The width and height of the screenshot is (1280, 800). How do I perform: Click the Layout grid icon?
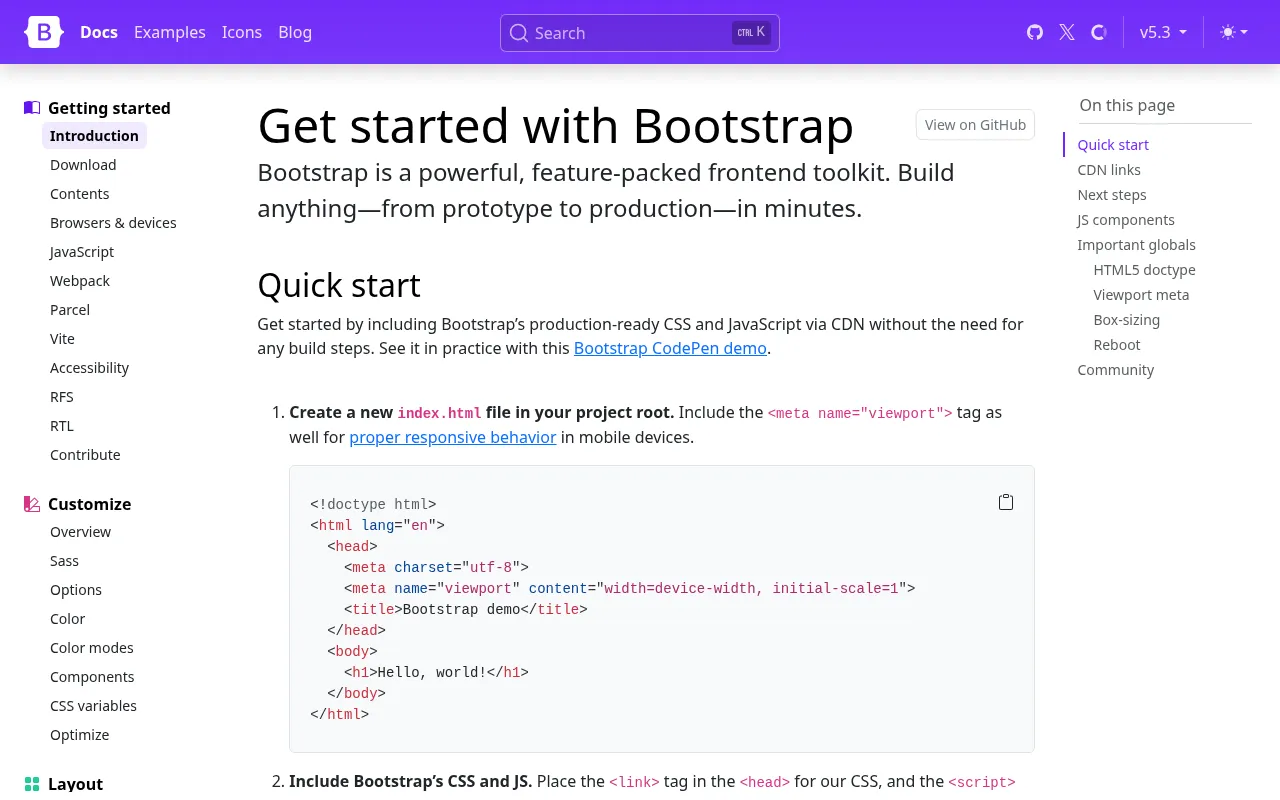[32, 784]
